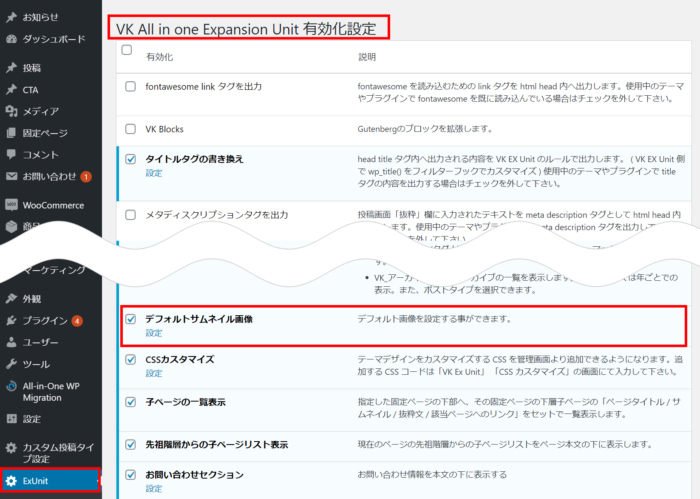700x499 pixels.
Task: Click the お問い合わせ notification badge 1
Action: coord(86,177)
